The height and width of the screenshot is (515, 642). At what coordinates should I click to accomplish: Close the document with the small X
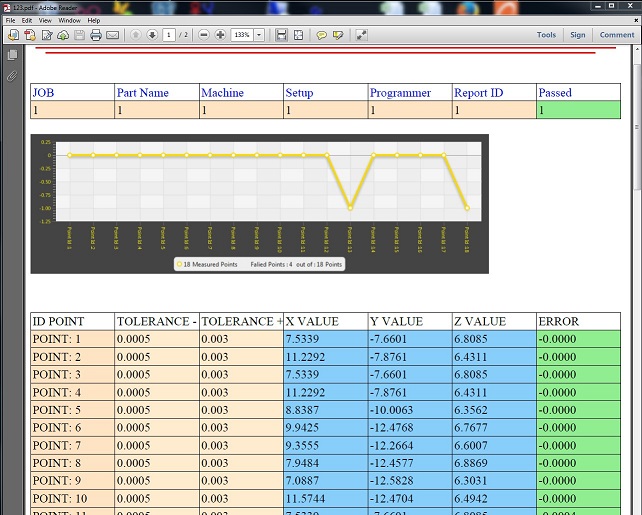coord(636,20)
